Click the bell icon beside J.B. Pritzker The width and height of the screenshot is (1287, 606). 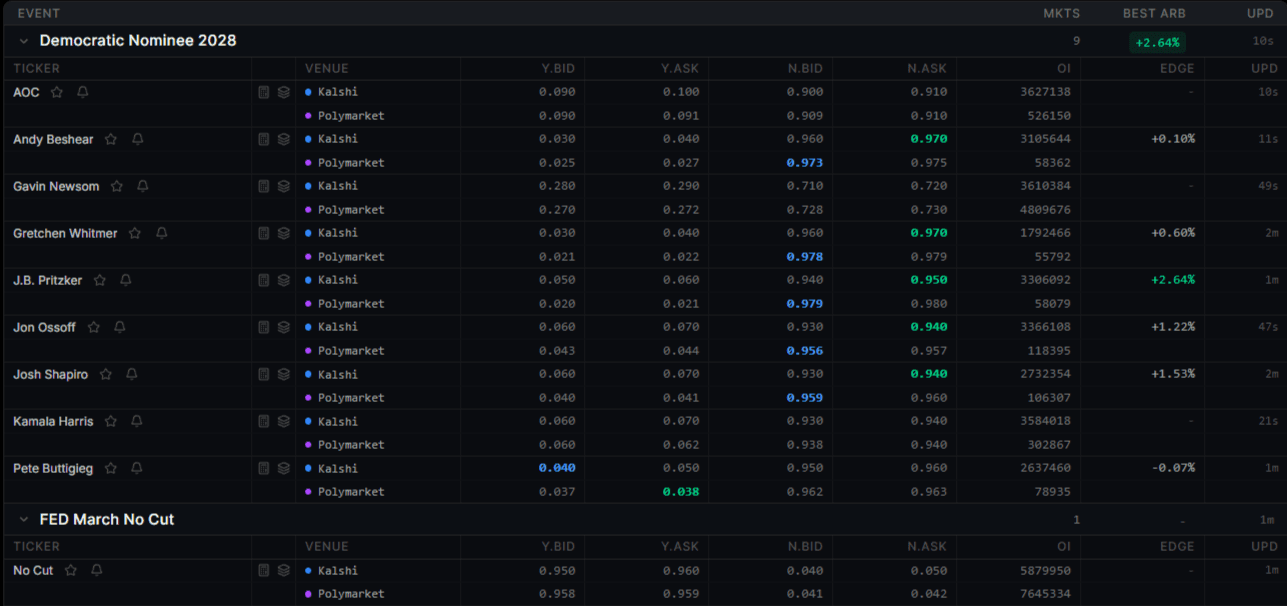pyautogui.click(x=126, y=280)
